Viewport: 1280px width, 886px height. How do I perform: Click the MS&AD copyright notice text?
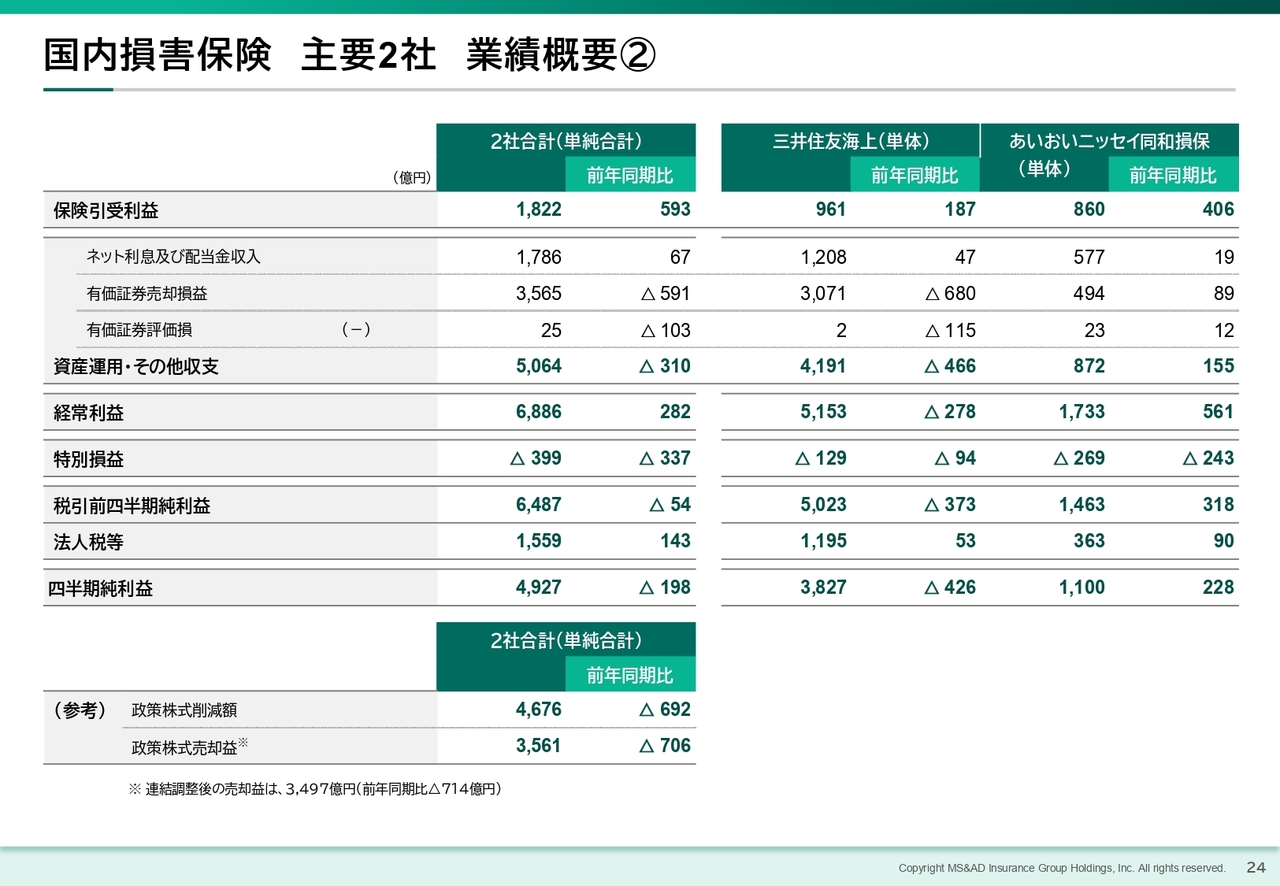click(x=1061, y=868)
